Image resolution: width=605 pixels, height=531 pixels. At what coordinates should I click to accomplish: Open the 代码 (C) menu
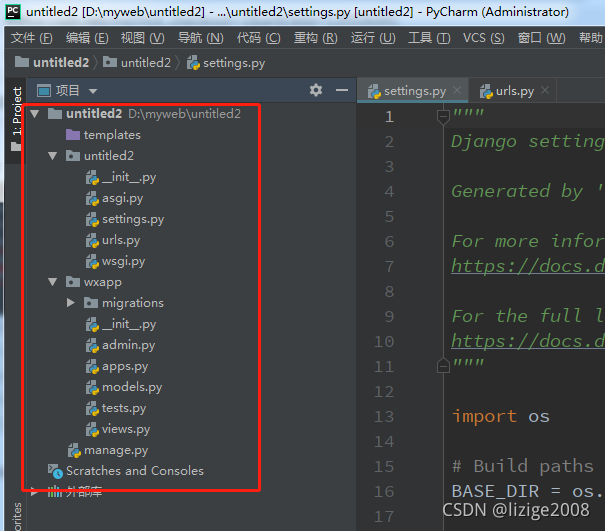[x=259, y=38]
